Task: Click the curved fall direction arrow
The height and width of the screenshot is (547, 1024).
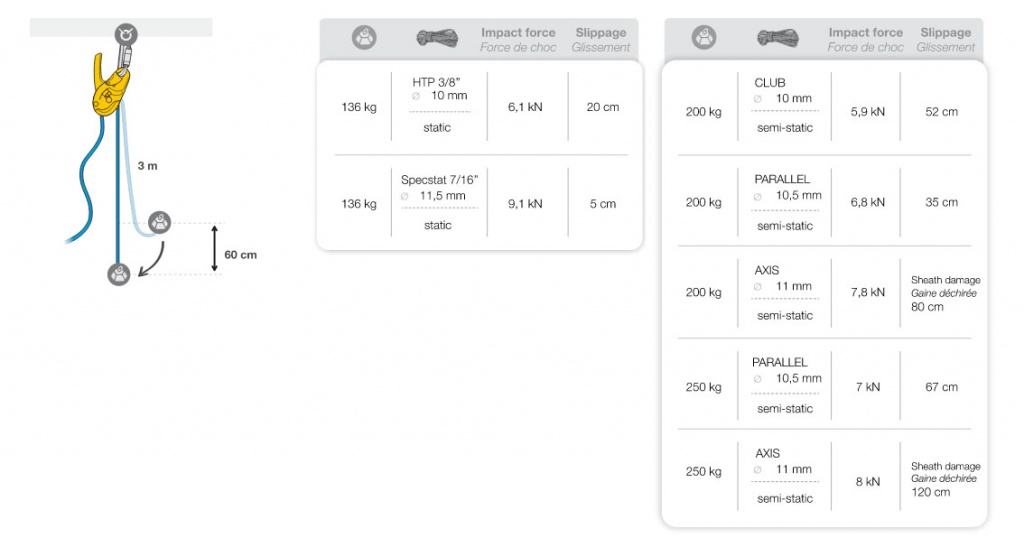Action: tap(151, 260)
